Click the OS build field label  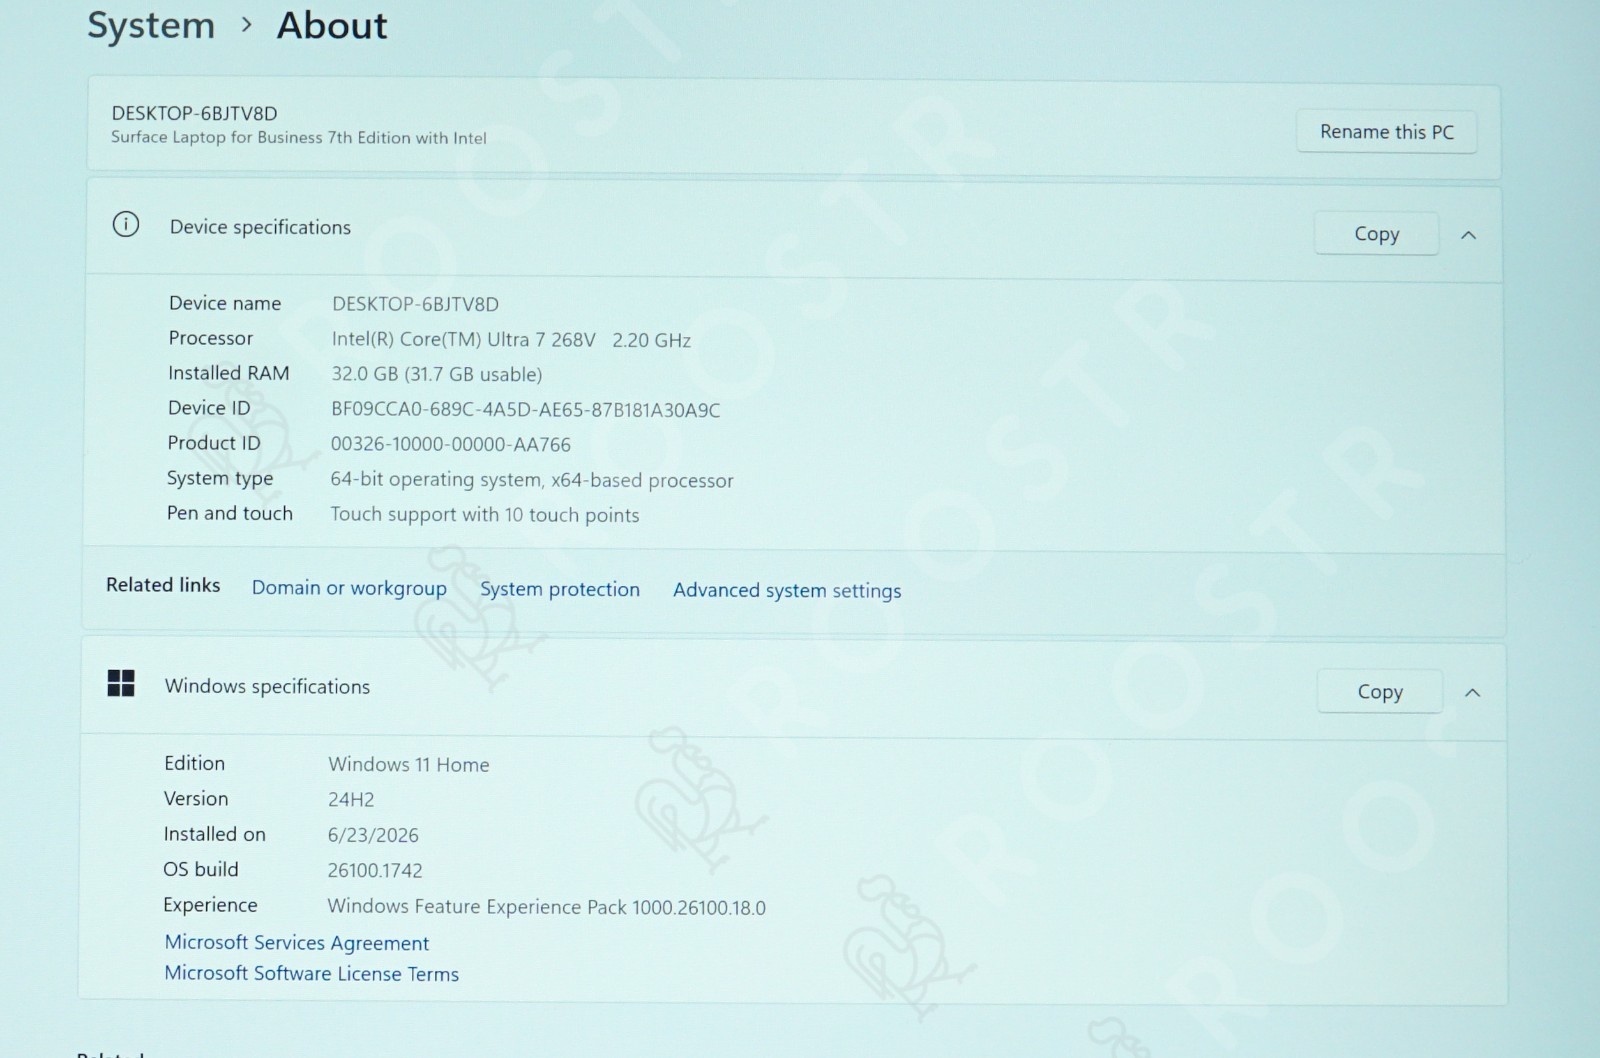tap(201, 869)
